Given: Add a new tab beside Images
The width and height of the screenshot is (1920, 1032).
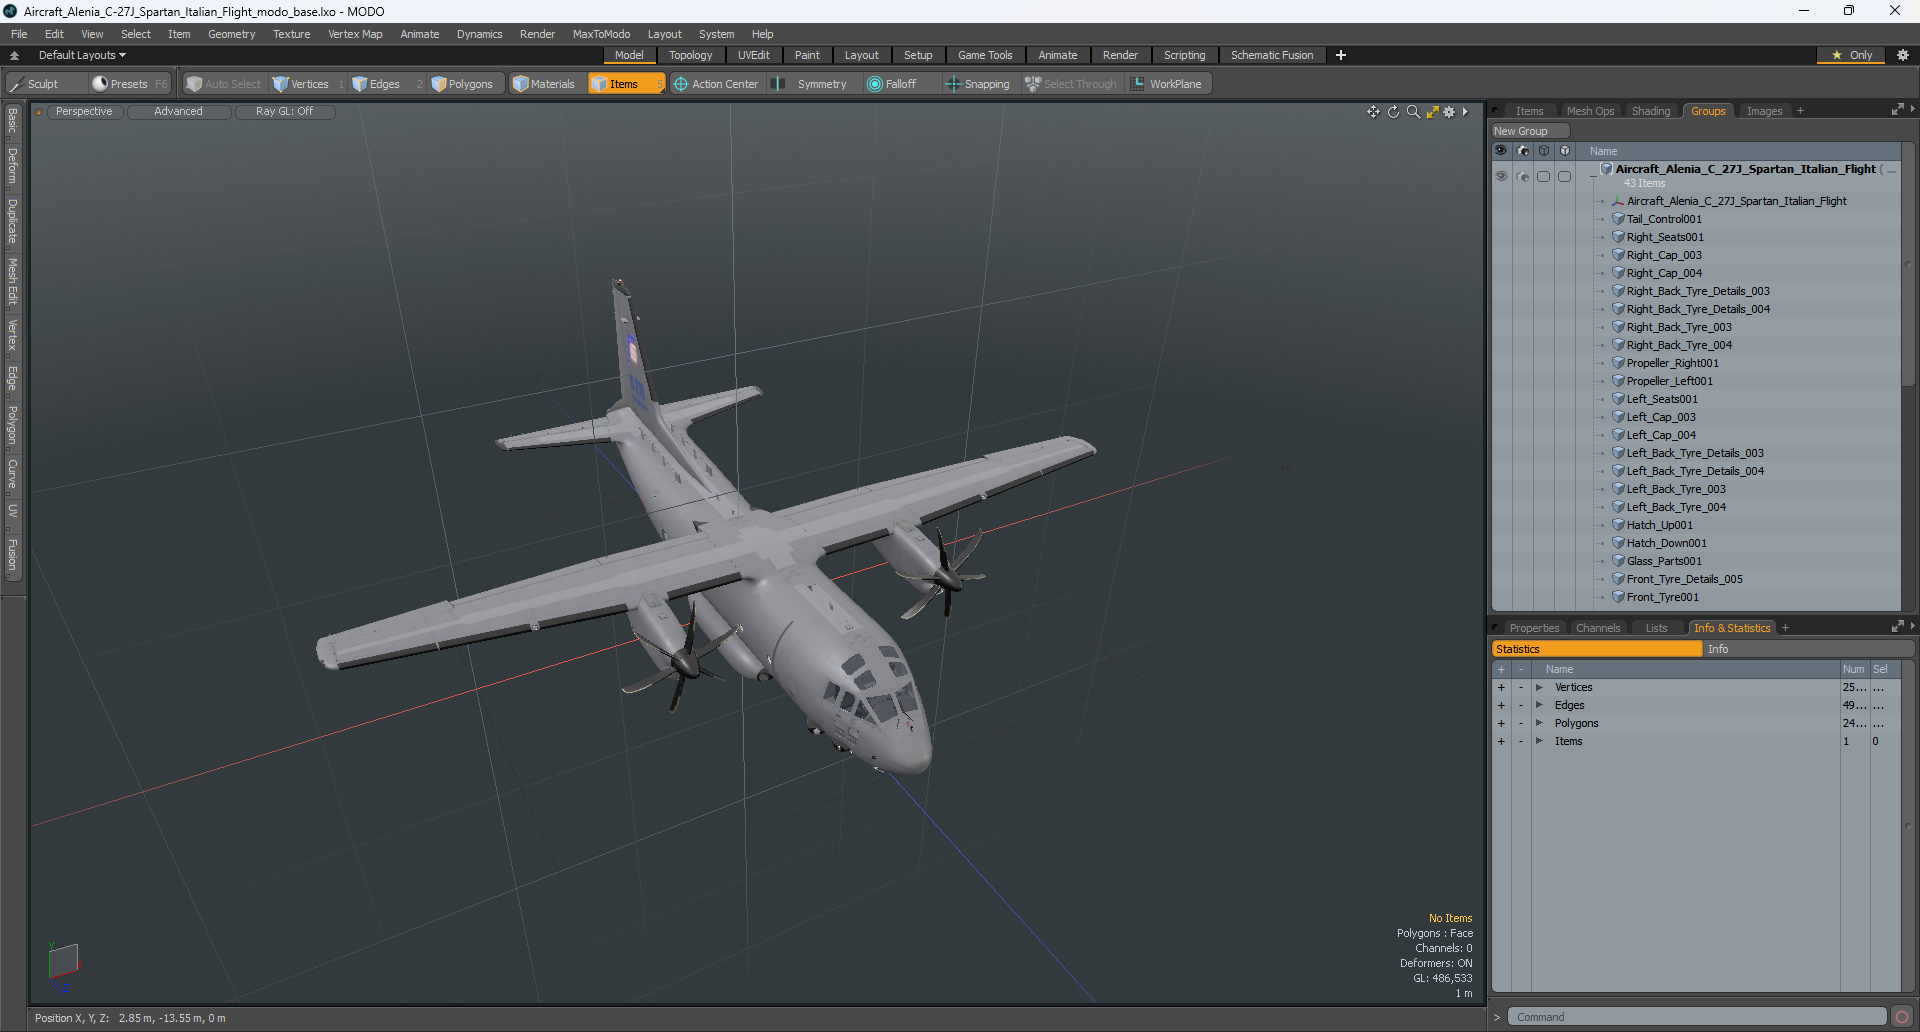Looking at the screenshot, I should coord(1800,111).
